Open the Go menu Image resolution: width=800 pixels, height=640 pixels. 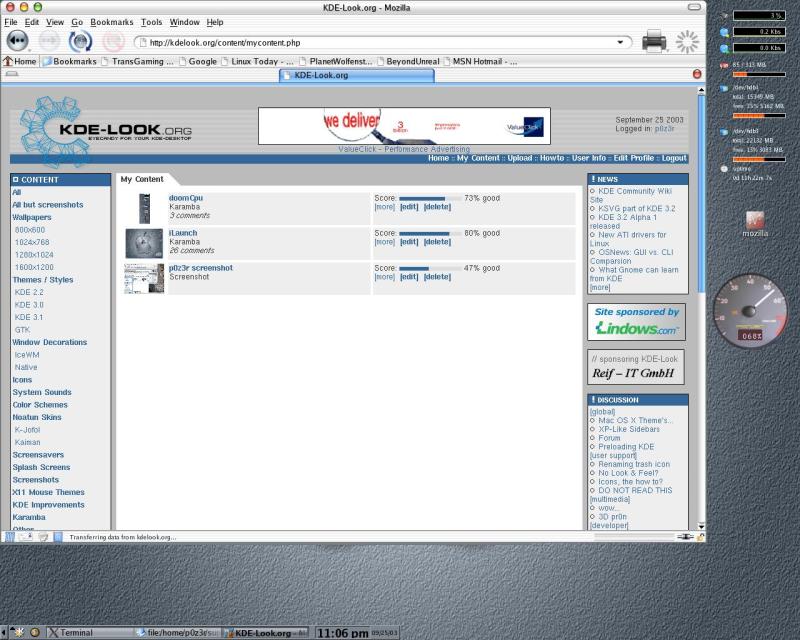[x=77, y=22]
